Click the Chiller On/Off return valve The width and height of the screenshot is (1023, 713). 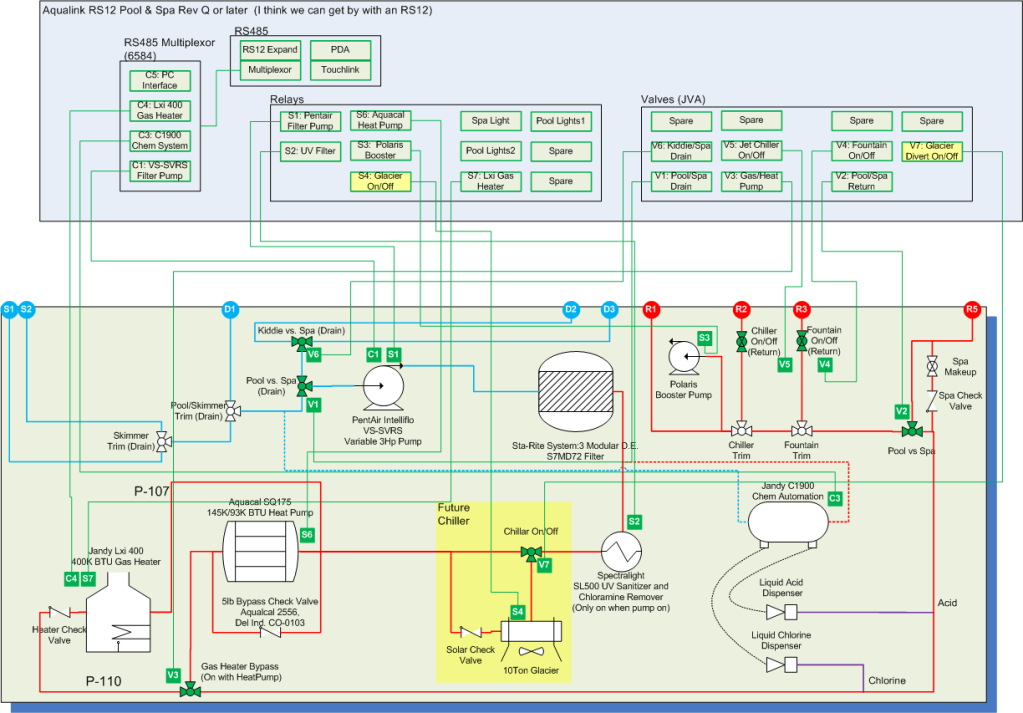[x=741, y=341]
